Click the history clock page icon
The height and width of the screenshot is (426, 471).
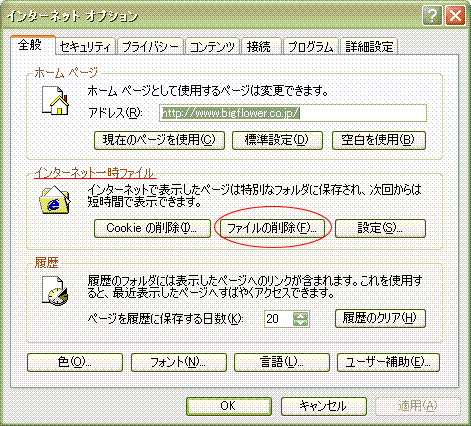point(55,291)
